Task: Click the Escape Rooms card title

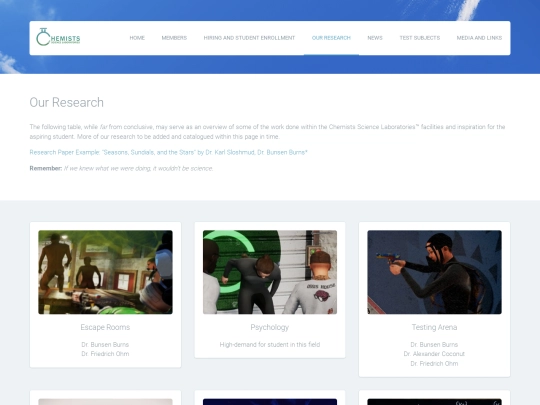Action: click(105, 327)
